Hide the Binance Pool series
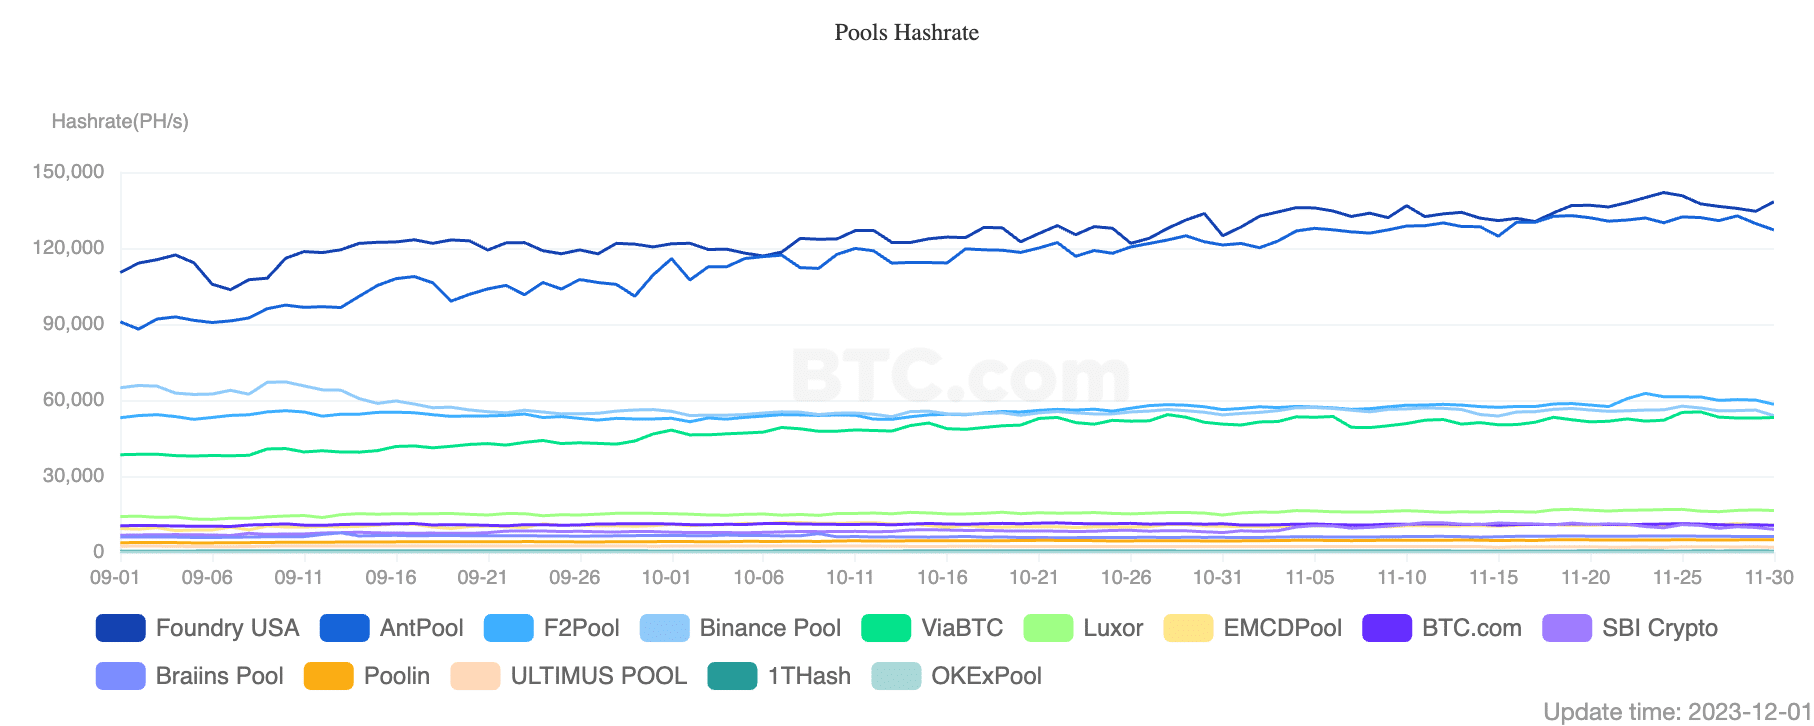Image resolution: width=1814 pixels, height=726 pixels. pos(665,628)
